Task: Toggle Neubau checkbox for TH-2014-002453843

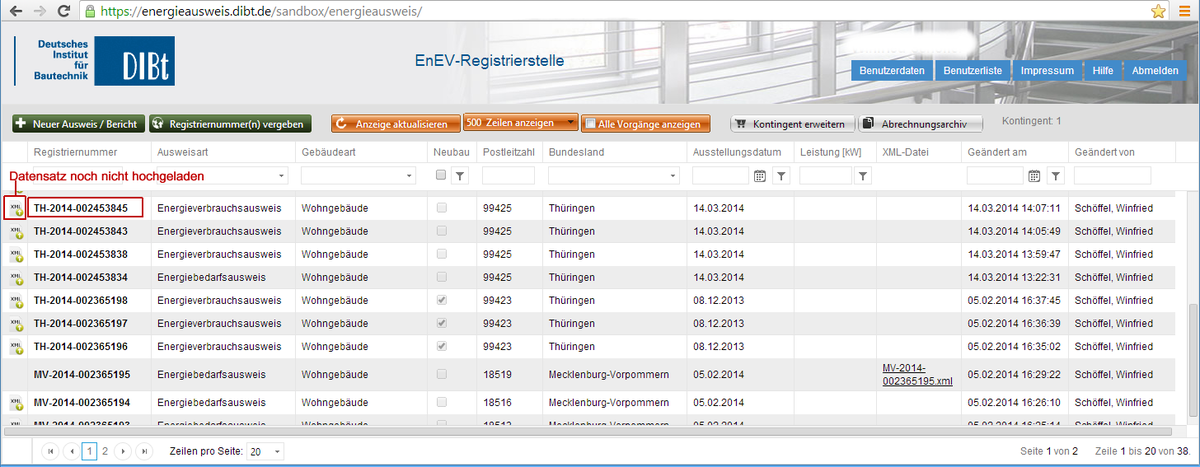Action: tap(442, 231)
